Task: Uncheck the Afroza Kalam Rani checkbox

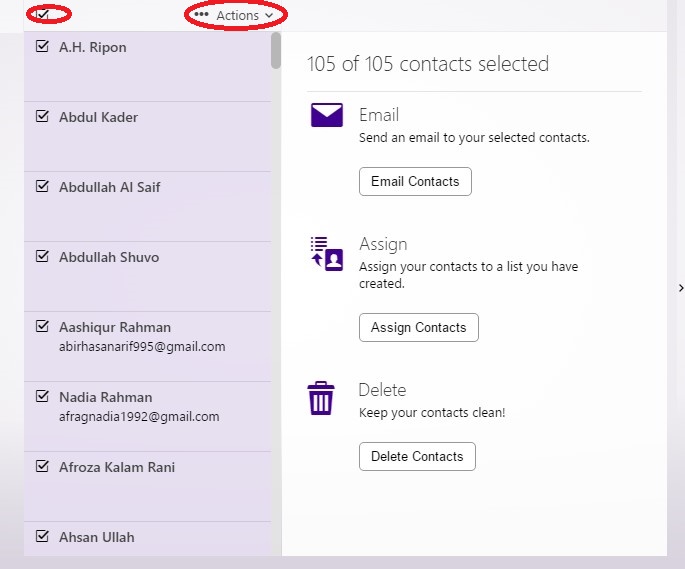Action: pyautogui.click(x=42, y=466)
